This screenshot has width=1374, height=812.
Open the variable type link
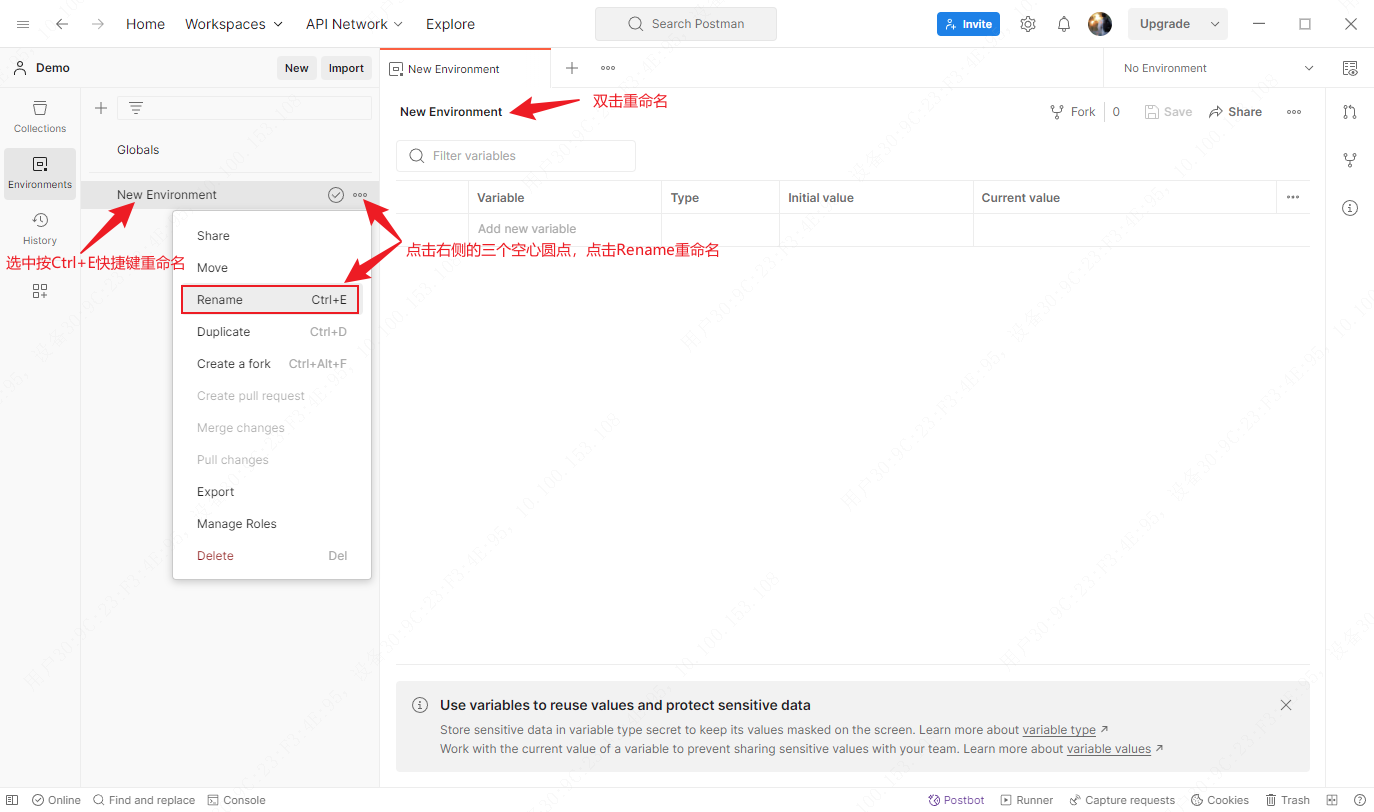pos(1059,730)
